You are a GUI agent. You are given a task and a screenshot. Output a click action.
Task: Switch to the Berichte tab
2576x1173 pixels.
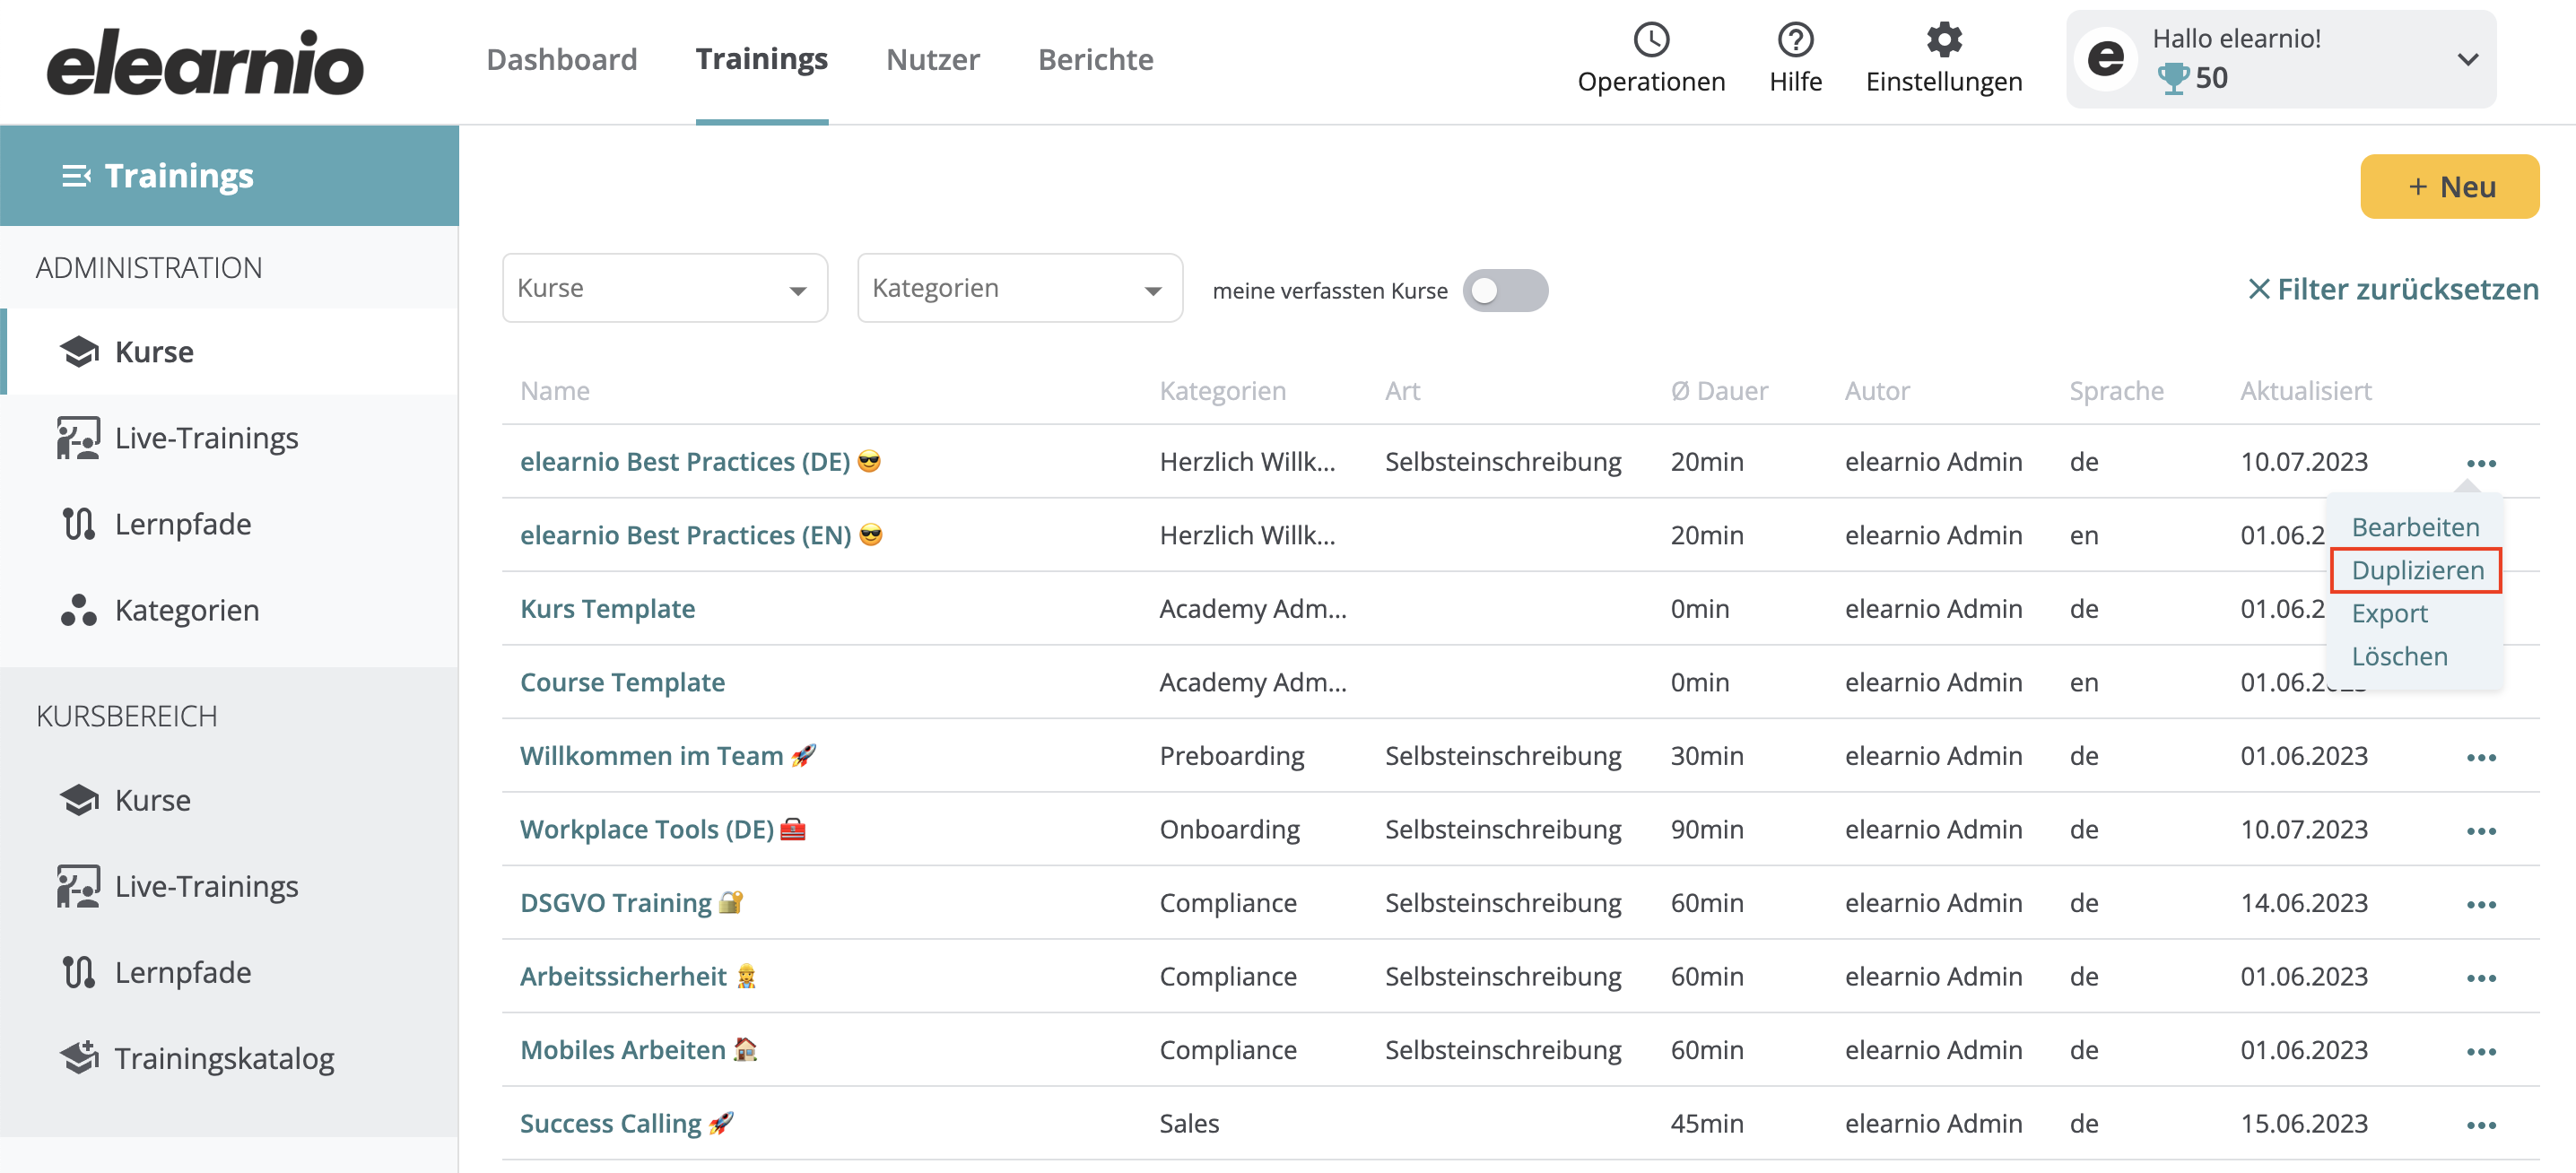pos(1096,59)
